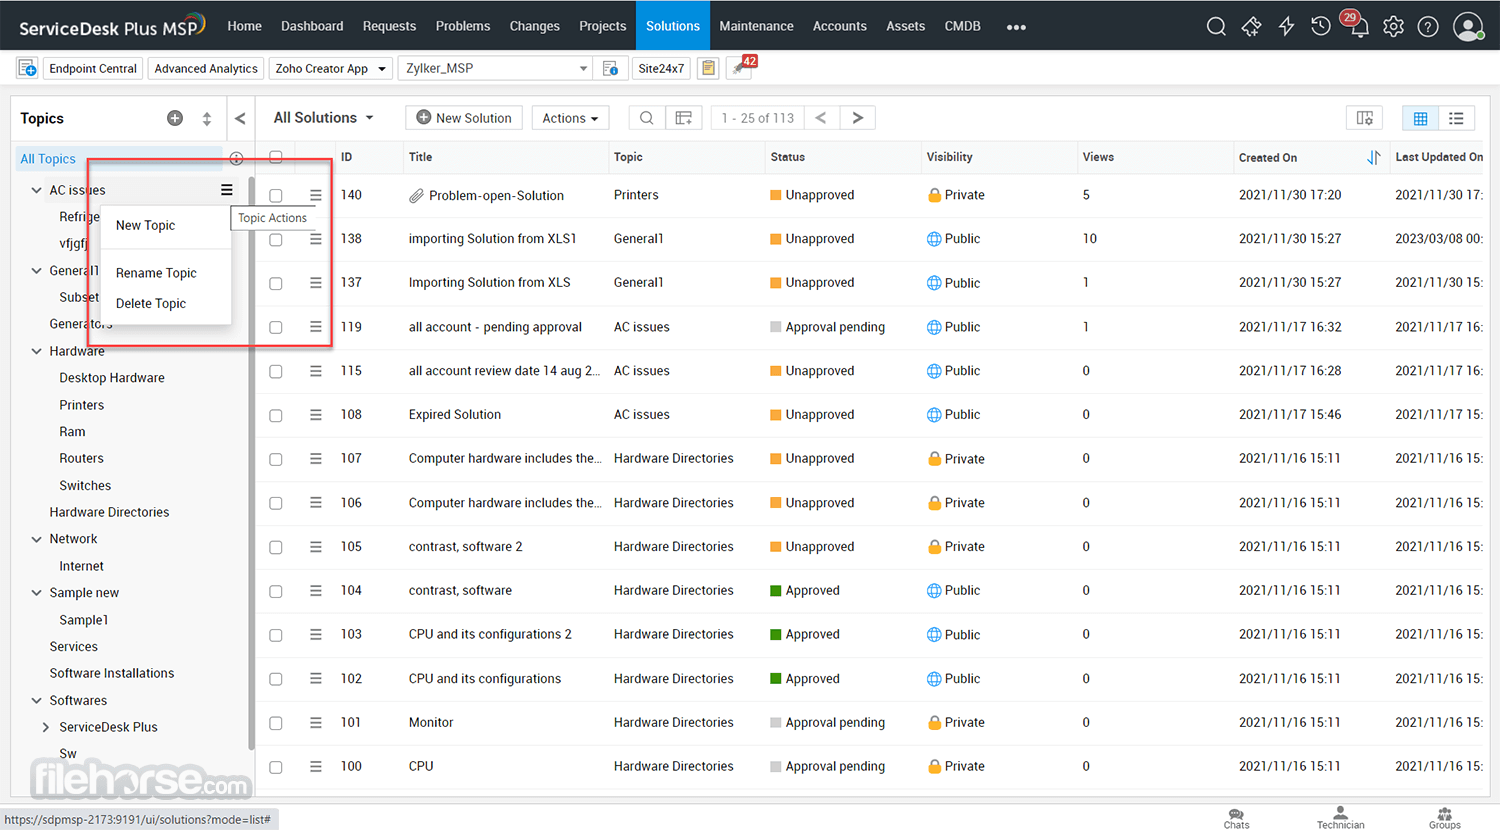Add a new topic with plus icon
Screen dimensions: 1500x830
click(x=175, y=118)
